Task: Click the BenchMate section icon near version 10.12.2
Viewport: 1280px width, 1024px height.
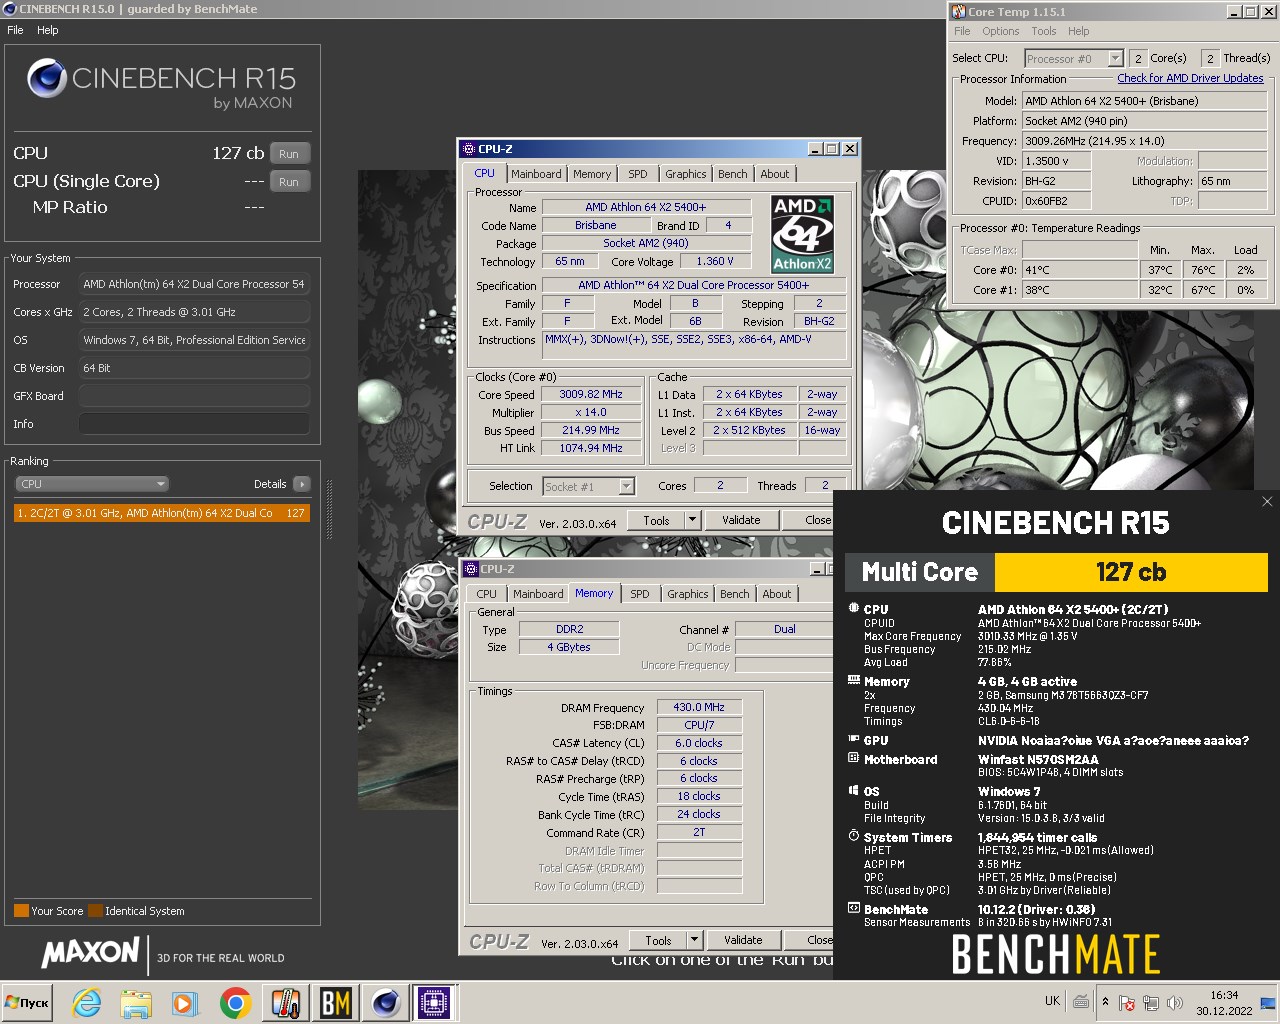Action: pos(853,908)
